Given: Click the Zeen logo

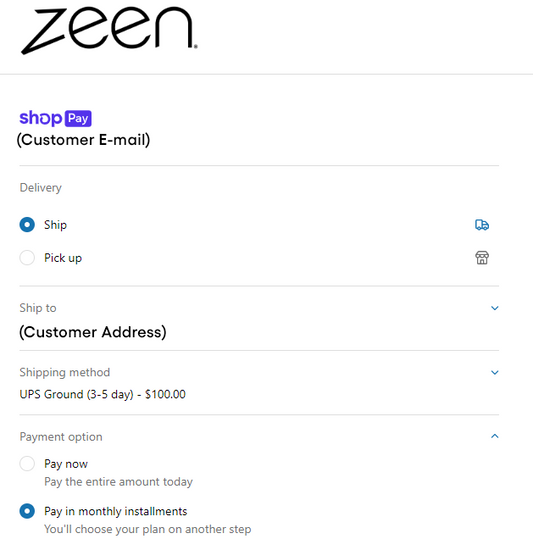Looking at the screenshot, I should pos(109,31).
